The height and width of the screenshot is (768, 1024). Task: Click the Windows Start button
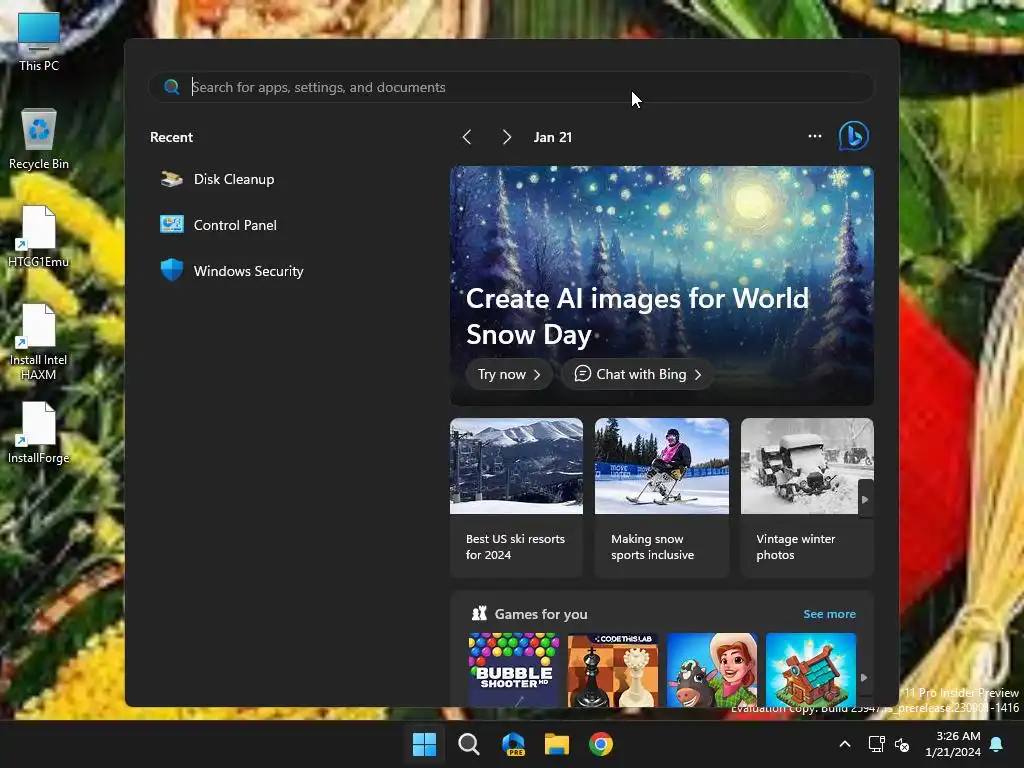click(x=424, y=744)
